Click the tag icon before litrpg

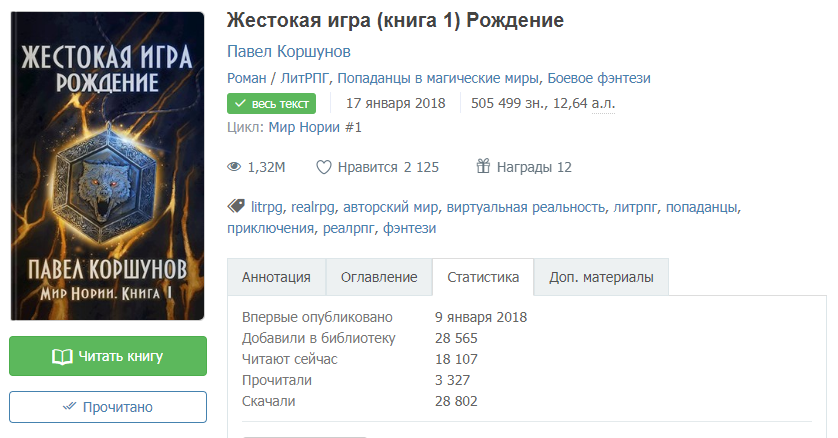coord(236,207)
